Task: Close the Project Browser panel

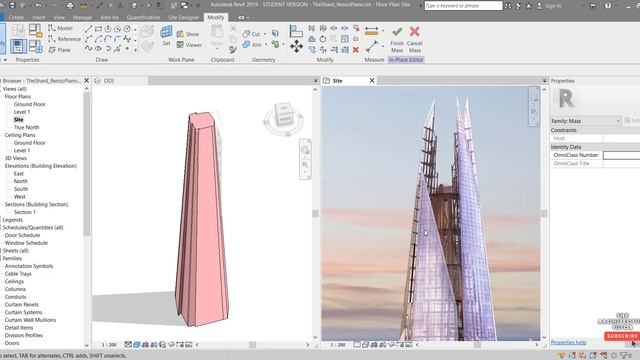Action: click(x=87, y=81)
